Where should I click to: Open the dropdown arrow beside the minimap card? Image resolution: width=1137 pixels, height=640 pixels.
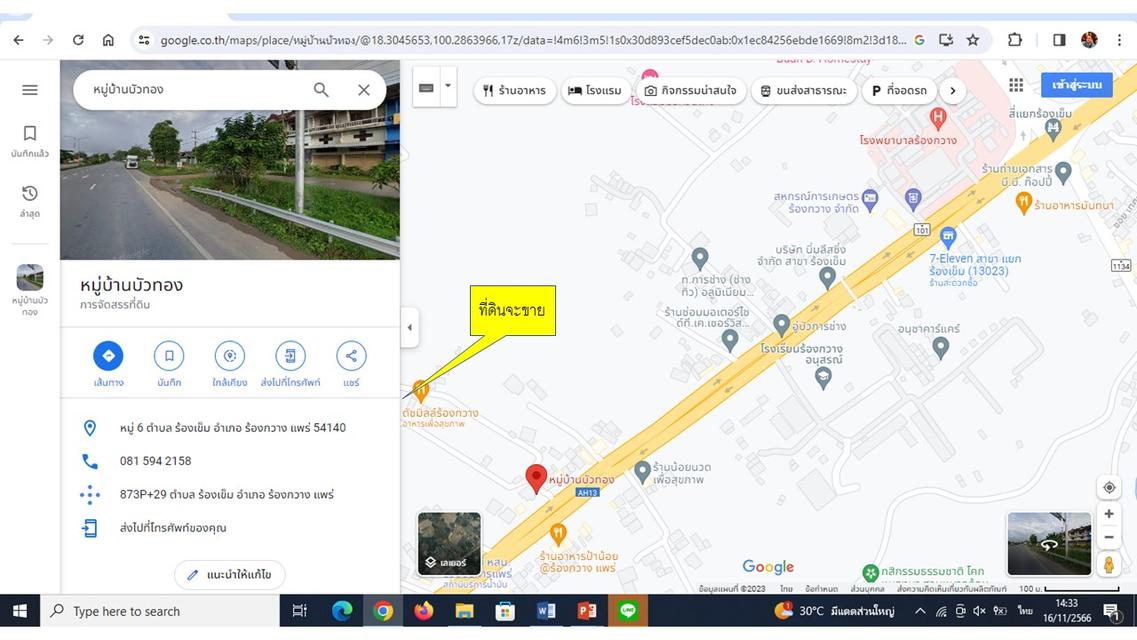click(x=447, y=86)
